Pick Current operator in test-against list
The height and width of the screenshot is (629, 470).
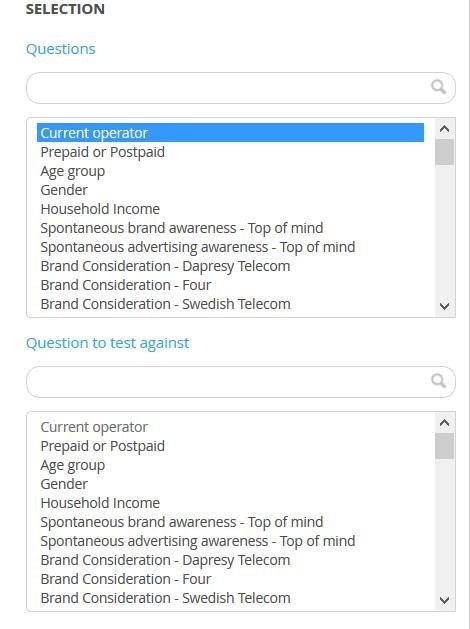[x=230, y=427]
